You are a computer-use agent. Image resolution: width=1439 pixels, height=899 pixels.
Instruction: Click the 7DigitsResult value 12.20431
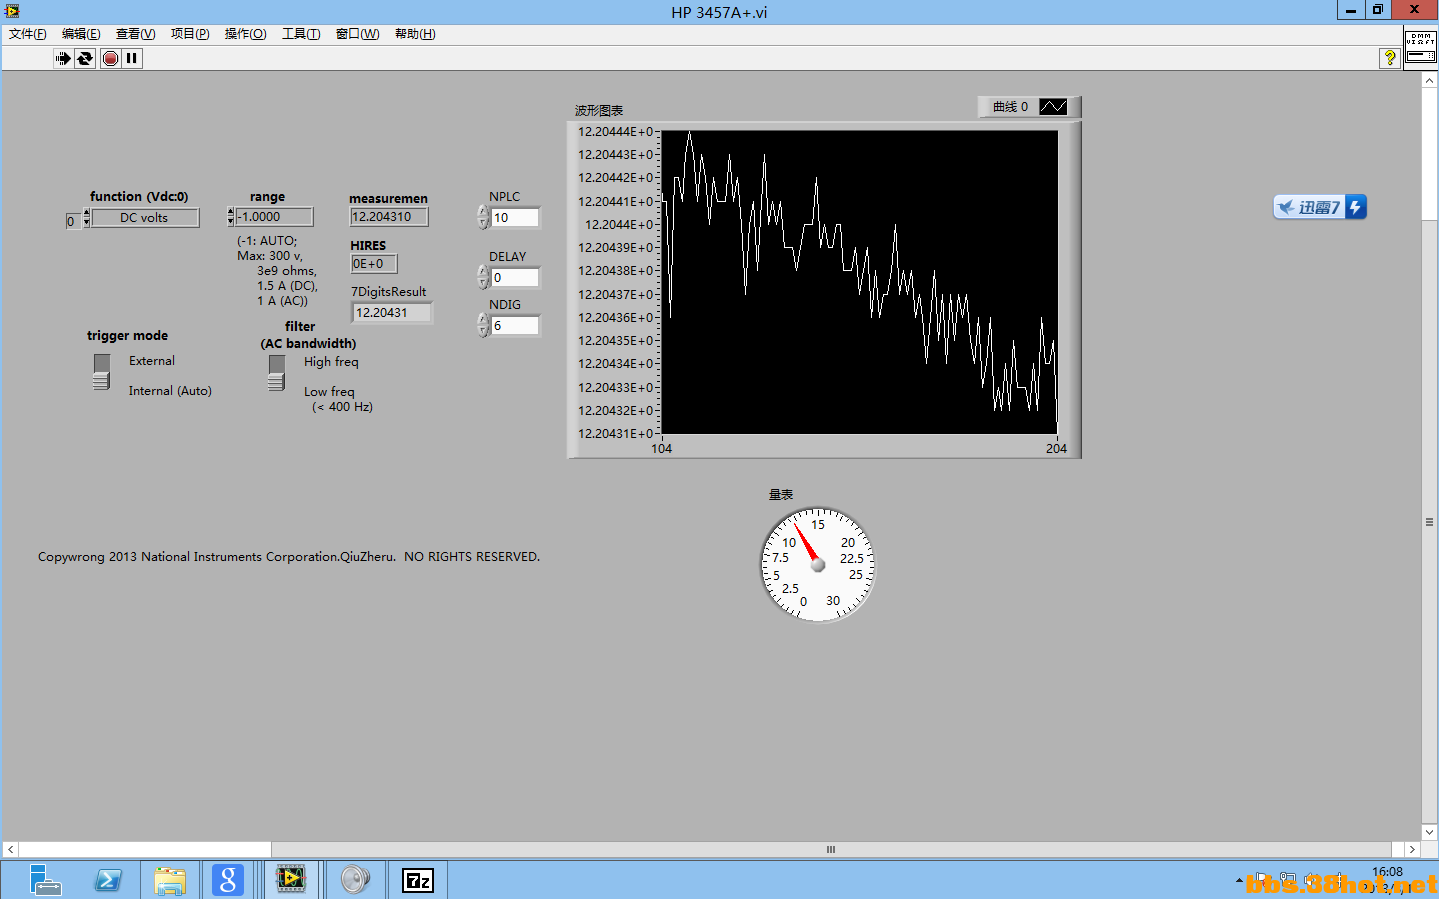coord(392,313)
